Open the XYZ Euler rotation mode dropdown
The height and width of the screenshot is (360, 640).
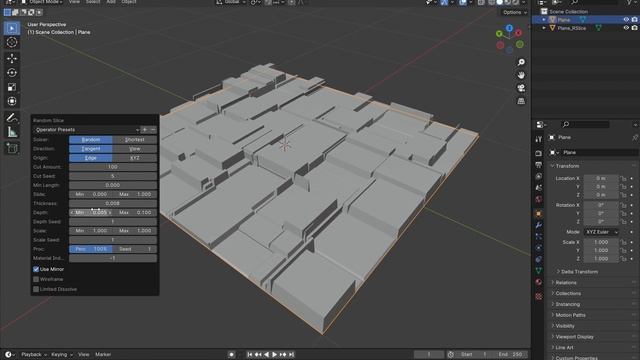click(x=601, y=232)
